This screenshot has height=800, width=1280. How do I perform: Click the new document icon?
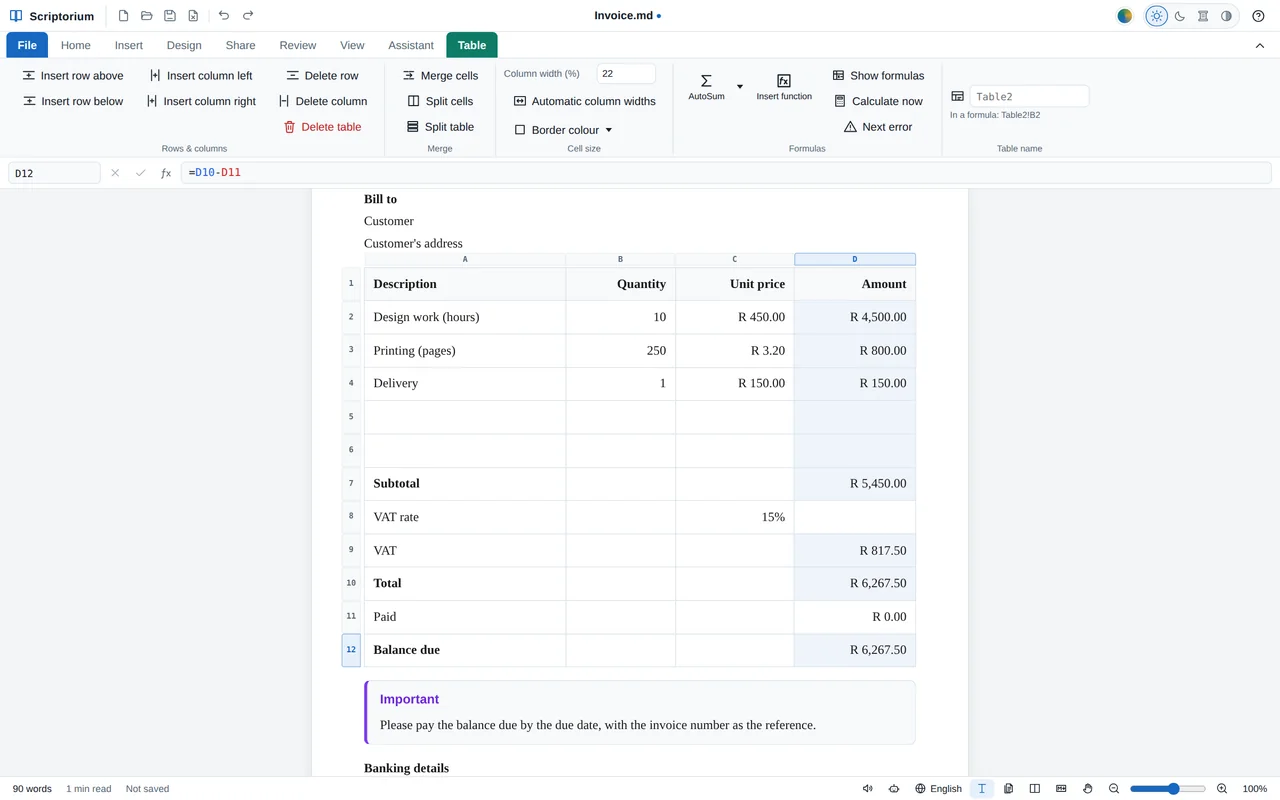pyautogui.click(x=123, y=16)
